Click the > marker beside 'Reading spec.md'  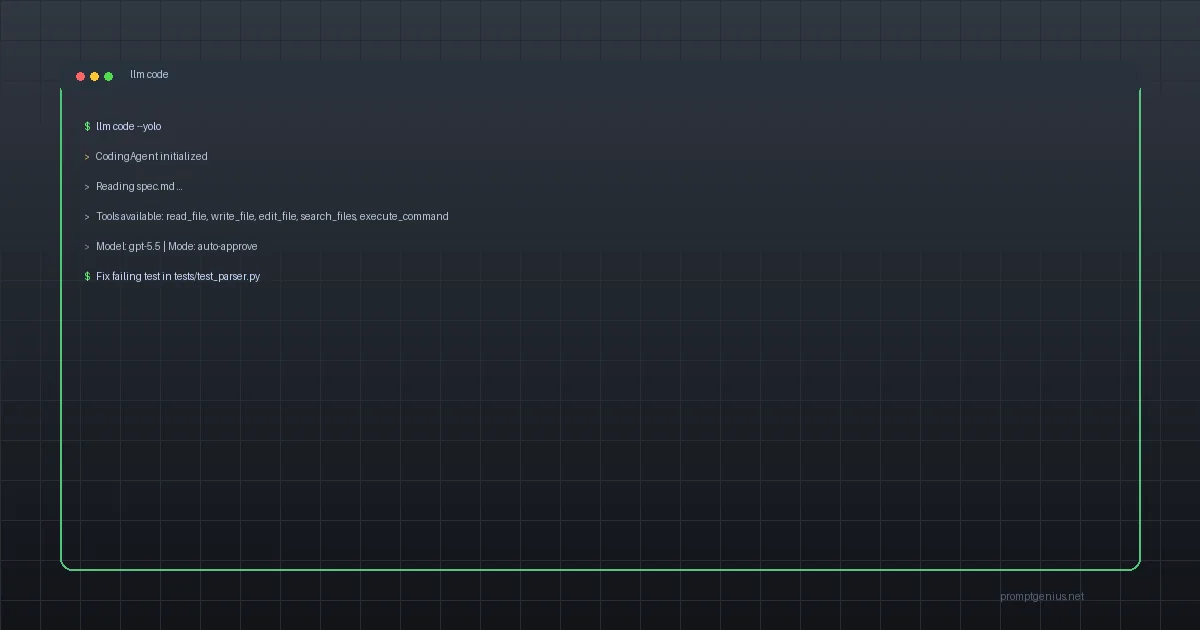[x=88, y=187]
